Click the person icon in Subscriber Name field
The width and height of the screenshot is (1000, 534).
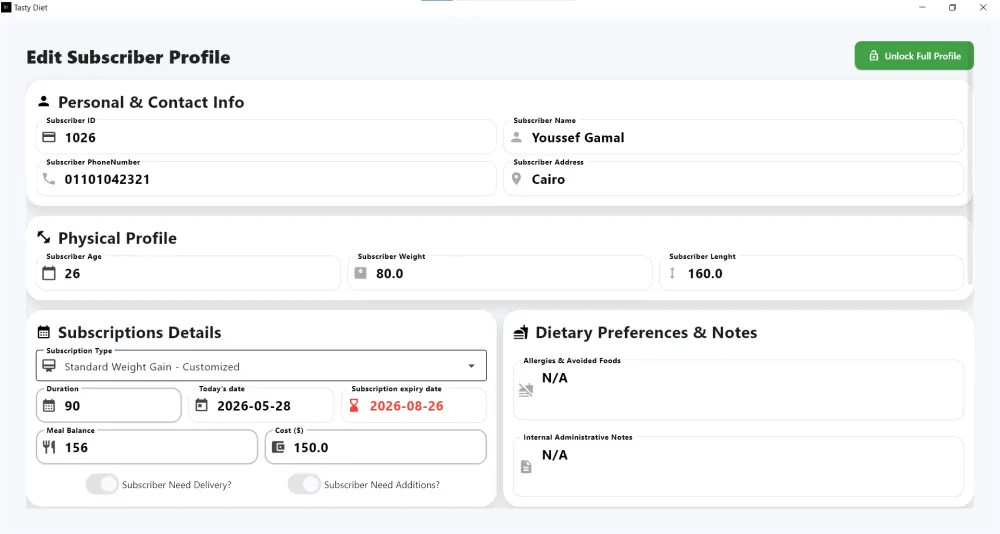click(517, 137)
